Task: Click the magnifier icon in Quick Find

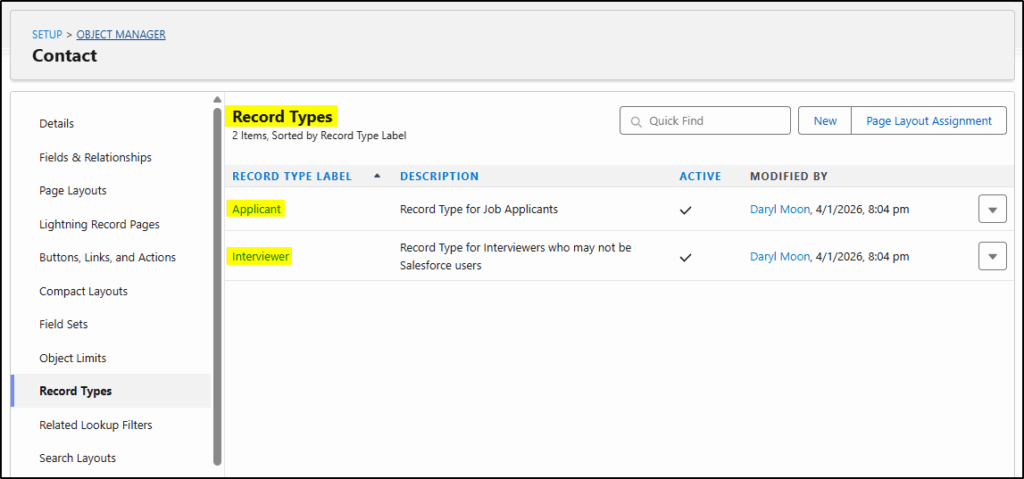Action: click(x=636, y=121)
